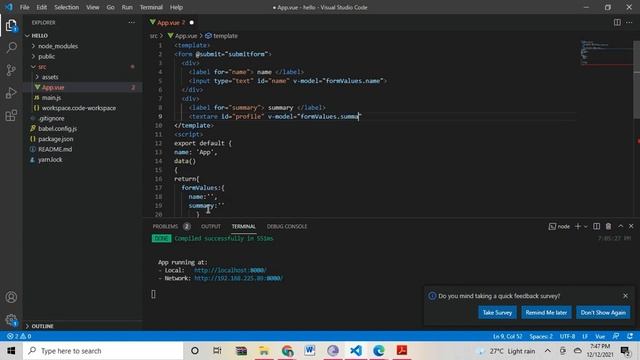Kill terminal with trash icon

point(608,226)
